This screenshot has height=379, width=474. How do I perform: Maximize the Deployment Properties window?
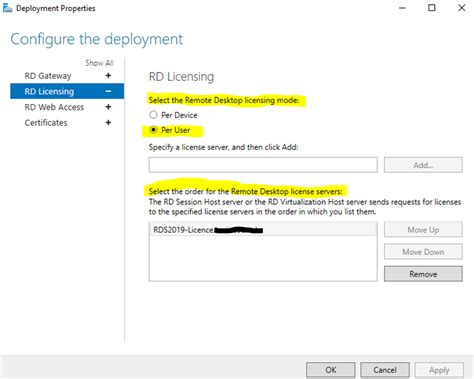tap(432, 8)
